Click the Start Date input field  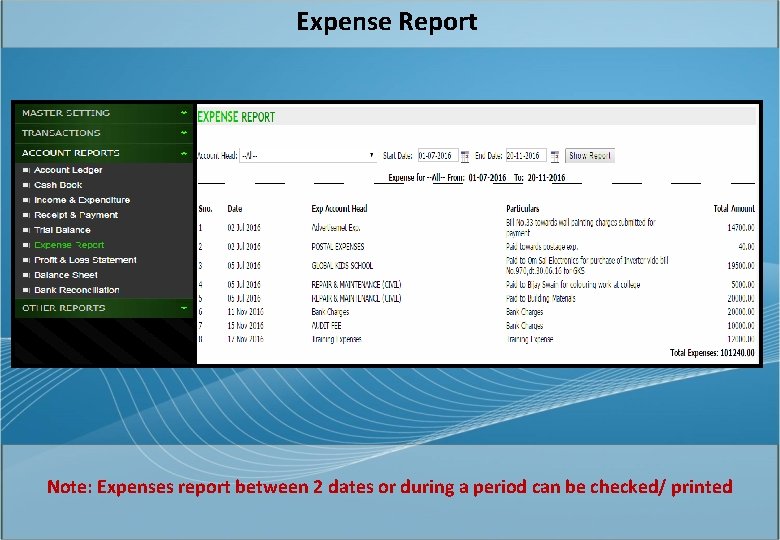(438, 156)
